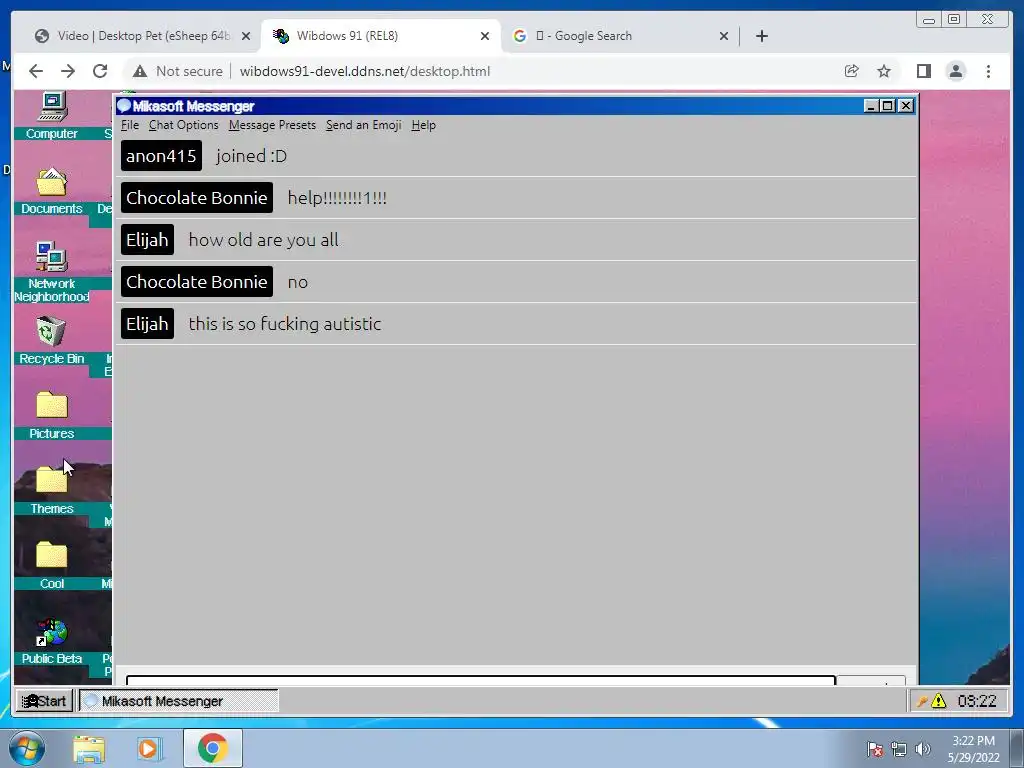The height and width of the screenshot is (768, 1024).
Task: Reload the current page
Action: 100,71
